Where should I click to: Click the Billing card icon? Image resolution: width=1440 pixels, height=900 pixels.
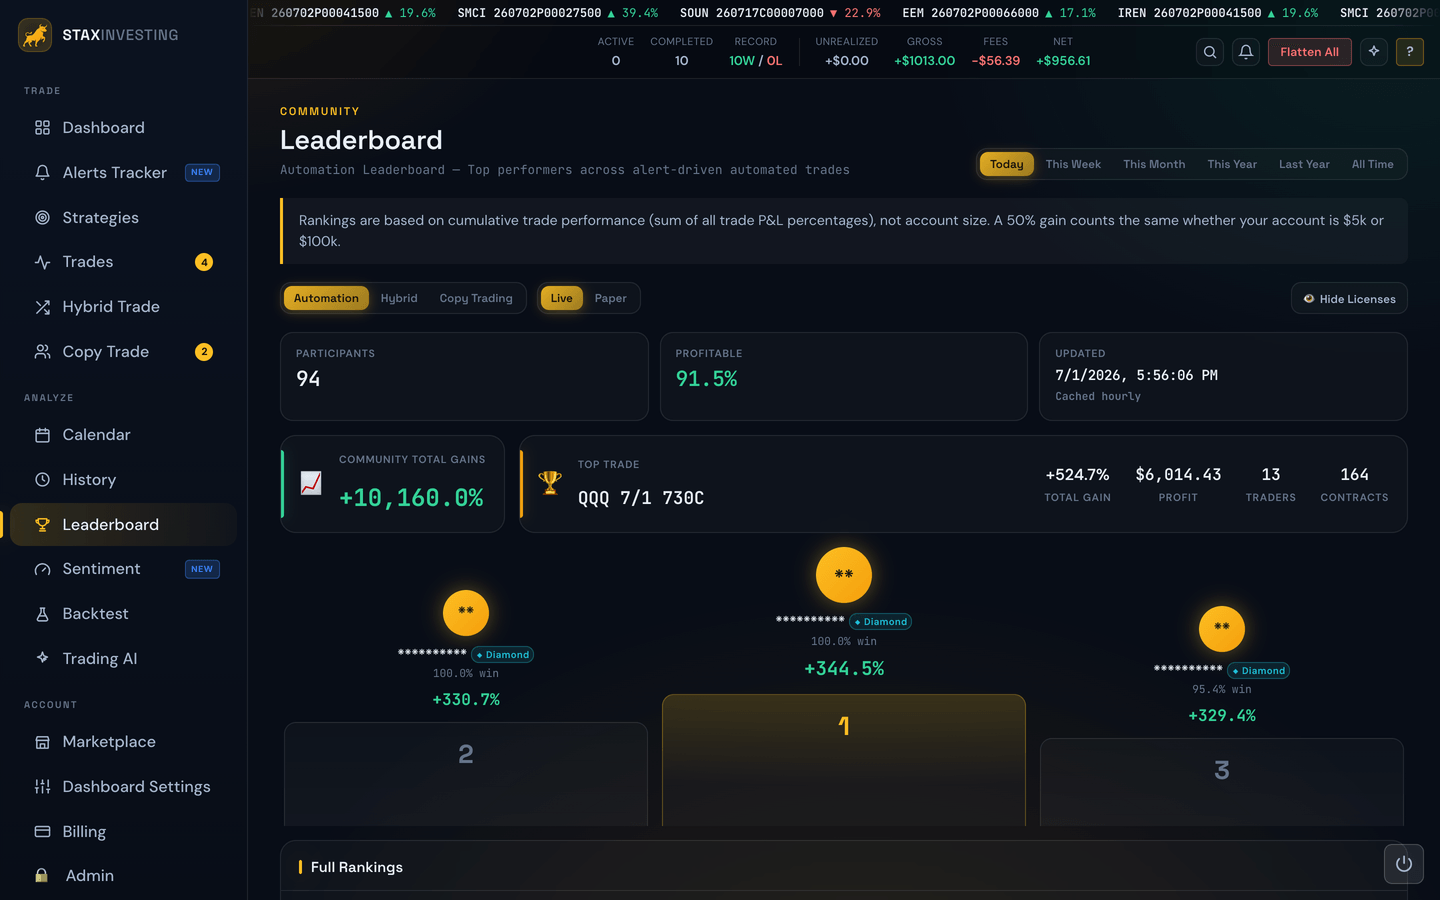point(42,832)
